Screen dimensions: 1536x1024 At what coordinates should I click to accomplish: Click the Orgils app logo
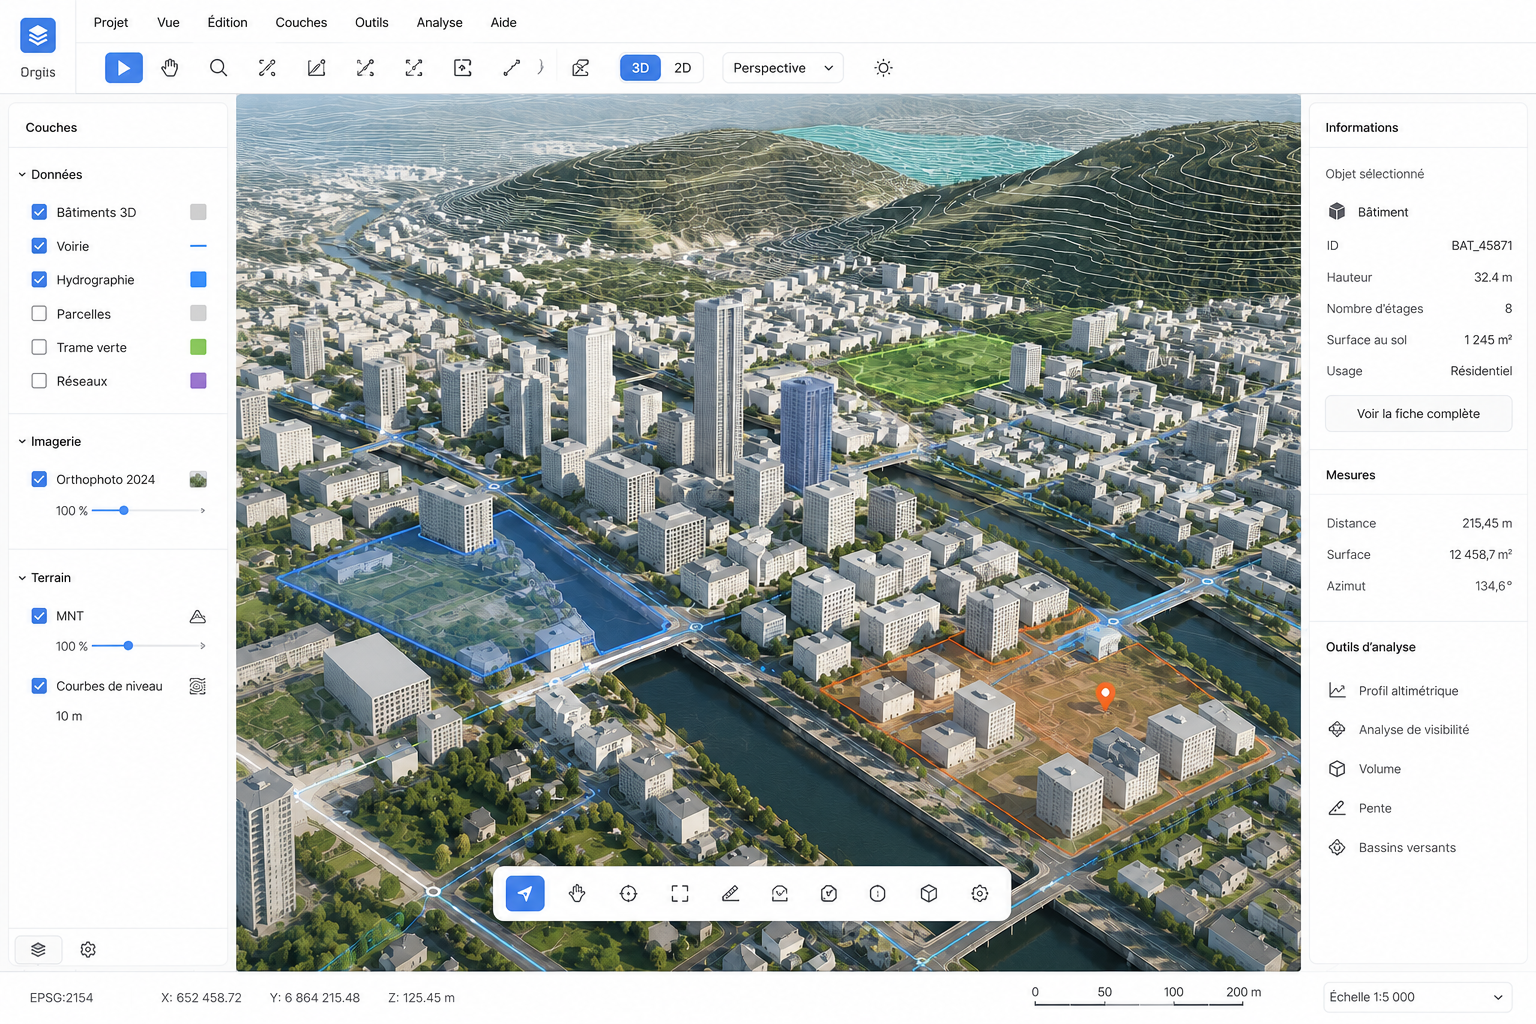pyautogui.click(x=38, y=36)
